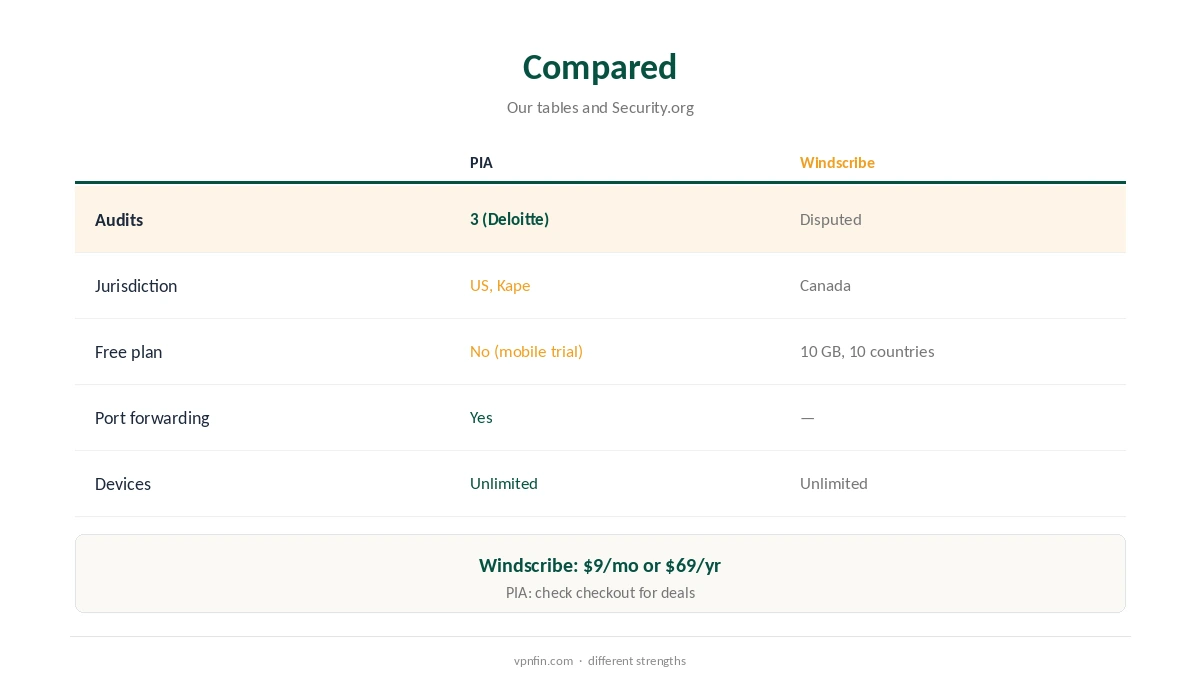Click the "Compared" heading
The width and height of the screenshot is (1200, 680).
(600, 67)
